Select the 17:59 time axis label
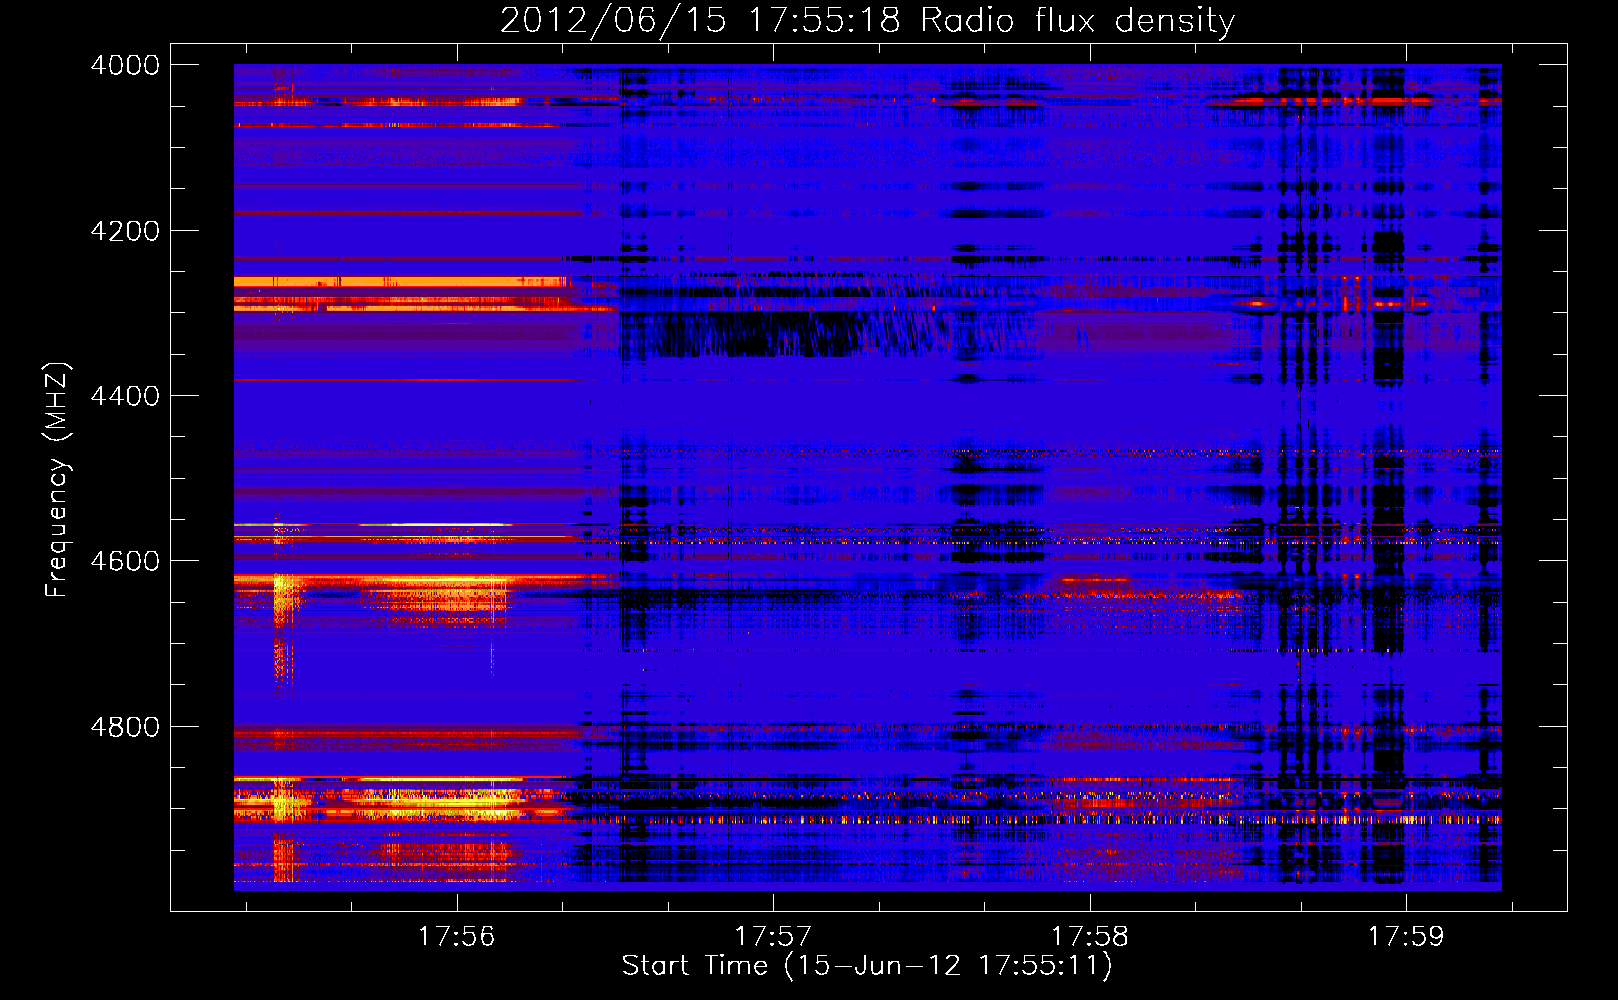Screen dimensions: 1618x1000 (1406, 937)
